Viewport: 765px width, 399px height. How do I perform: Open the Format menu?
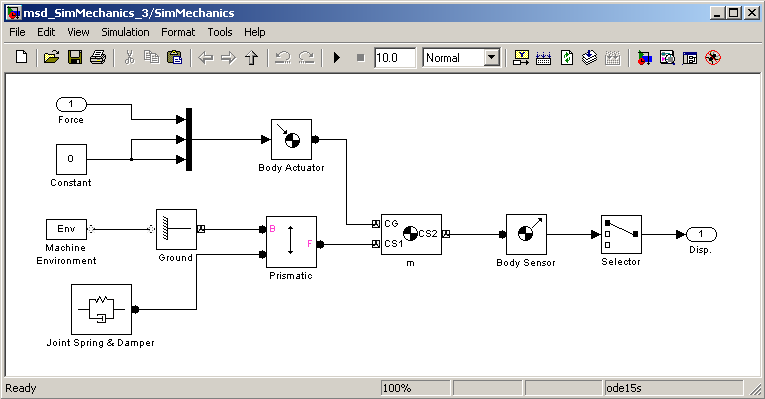point(178,32)
